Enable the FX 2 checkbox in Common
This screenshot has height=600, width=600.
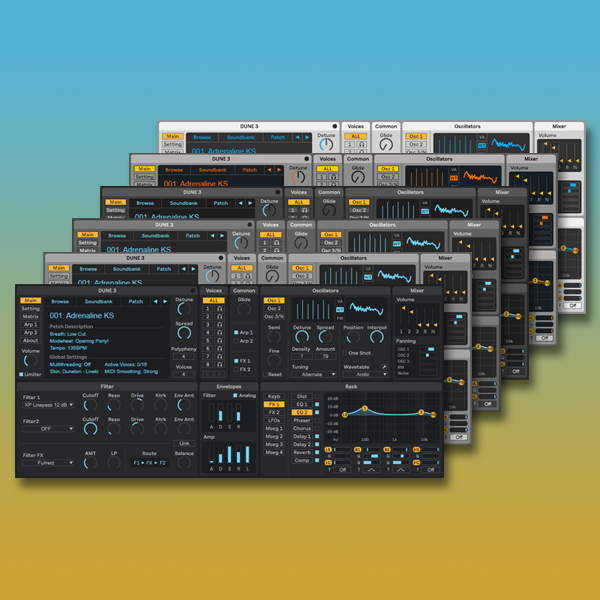[236, 369]
